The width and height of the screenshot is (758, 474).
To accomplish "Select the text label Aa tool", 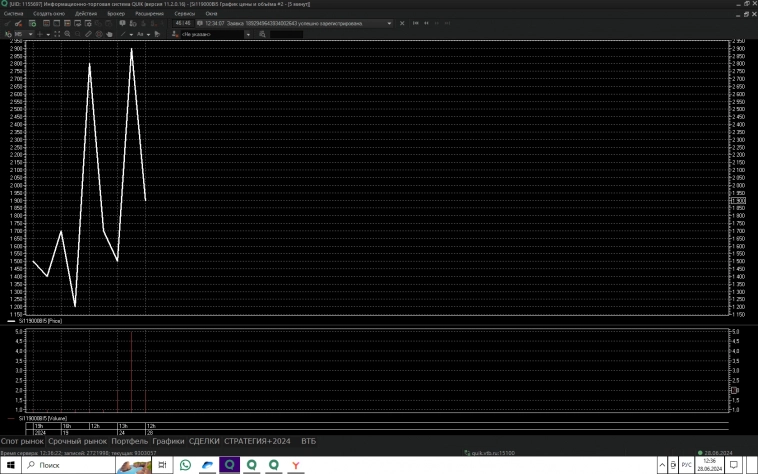I will click(141, 34).
